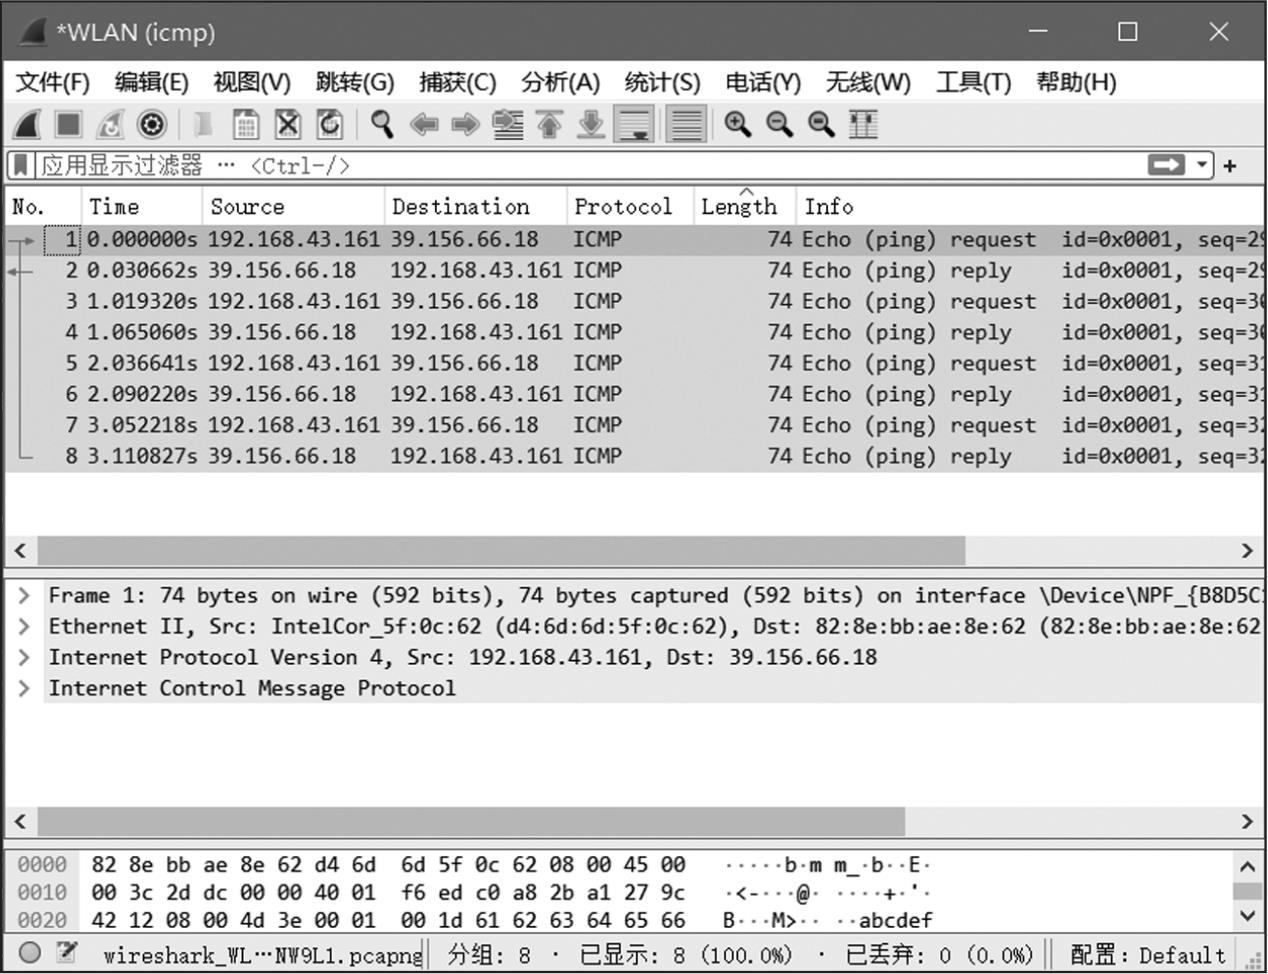Sort packets by the No. column

click(44, 206)
